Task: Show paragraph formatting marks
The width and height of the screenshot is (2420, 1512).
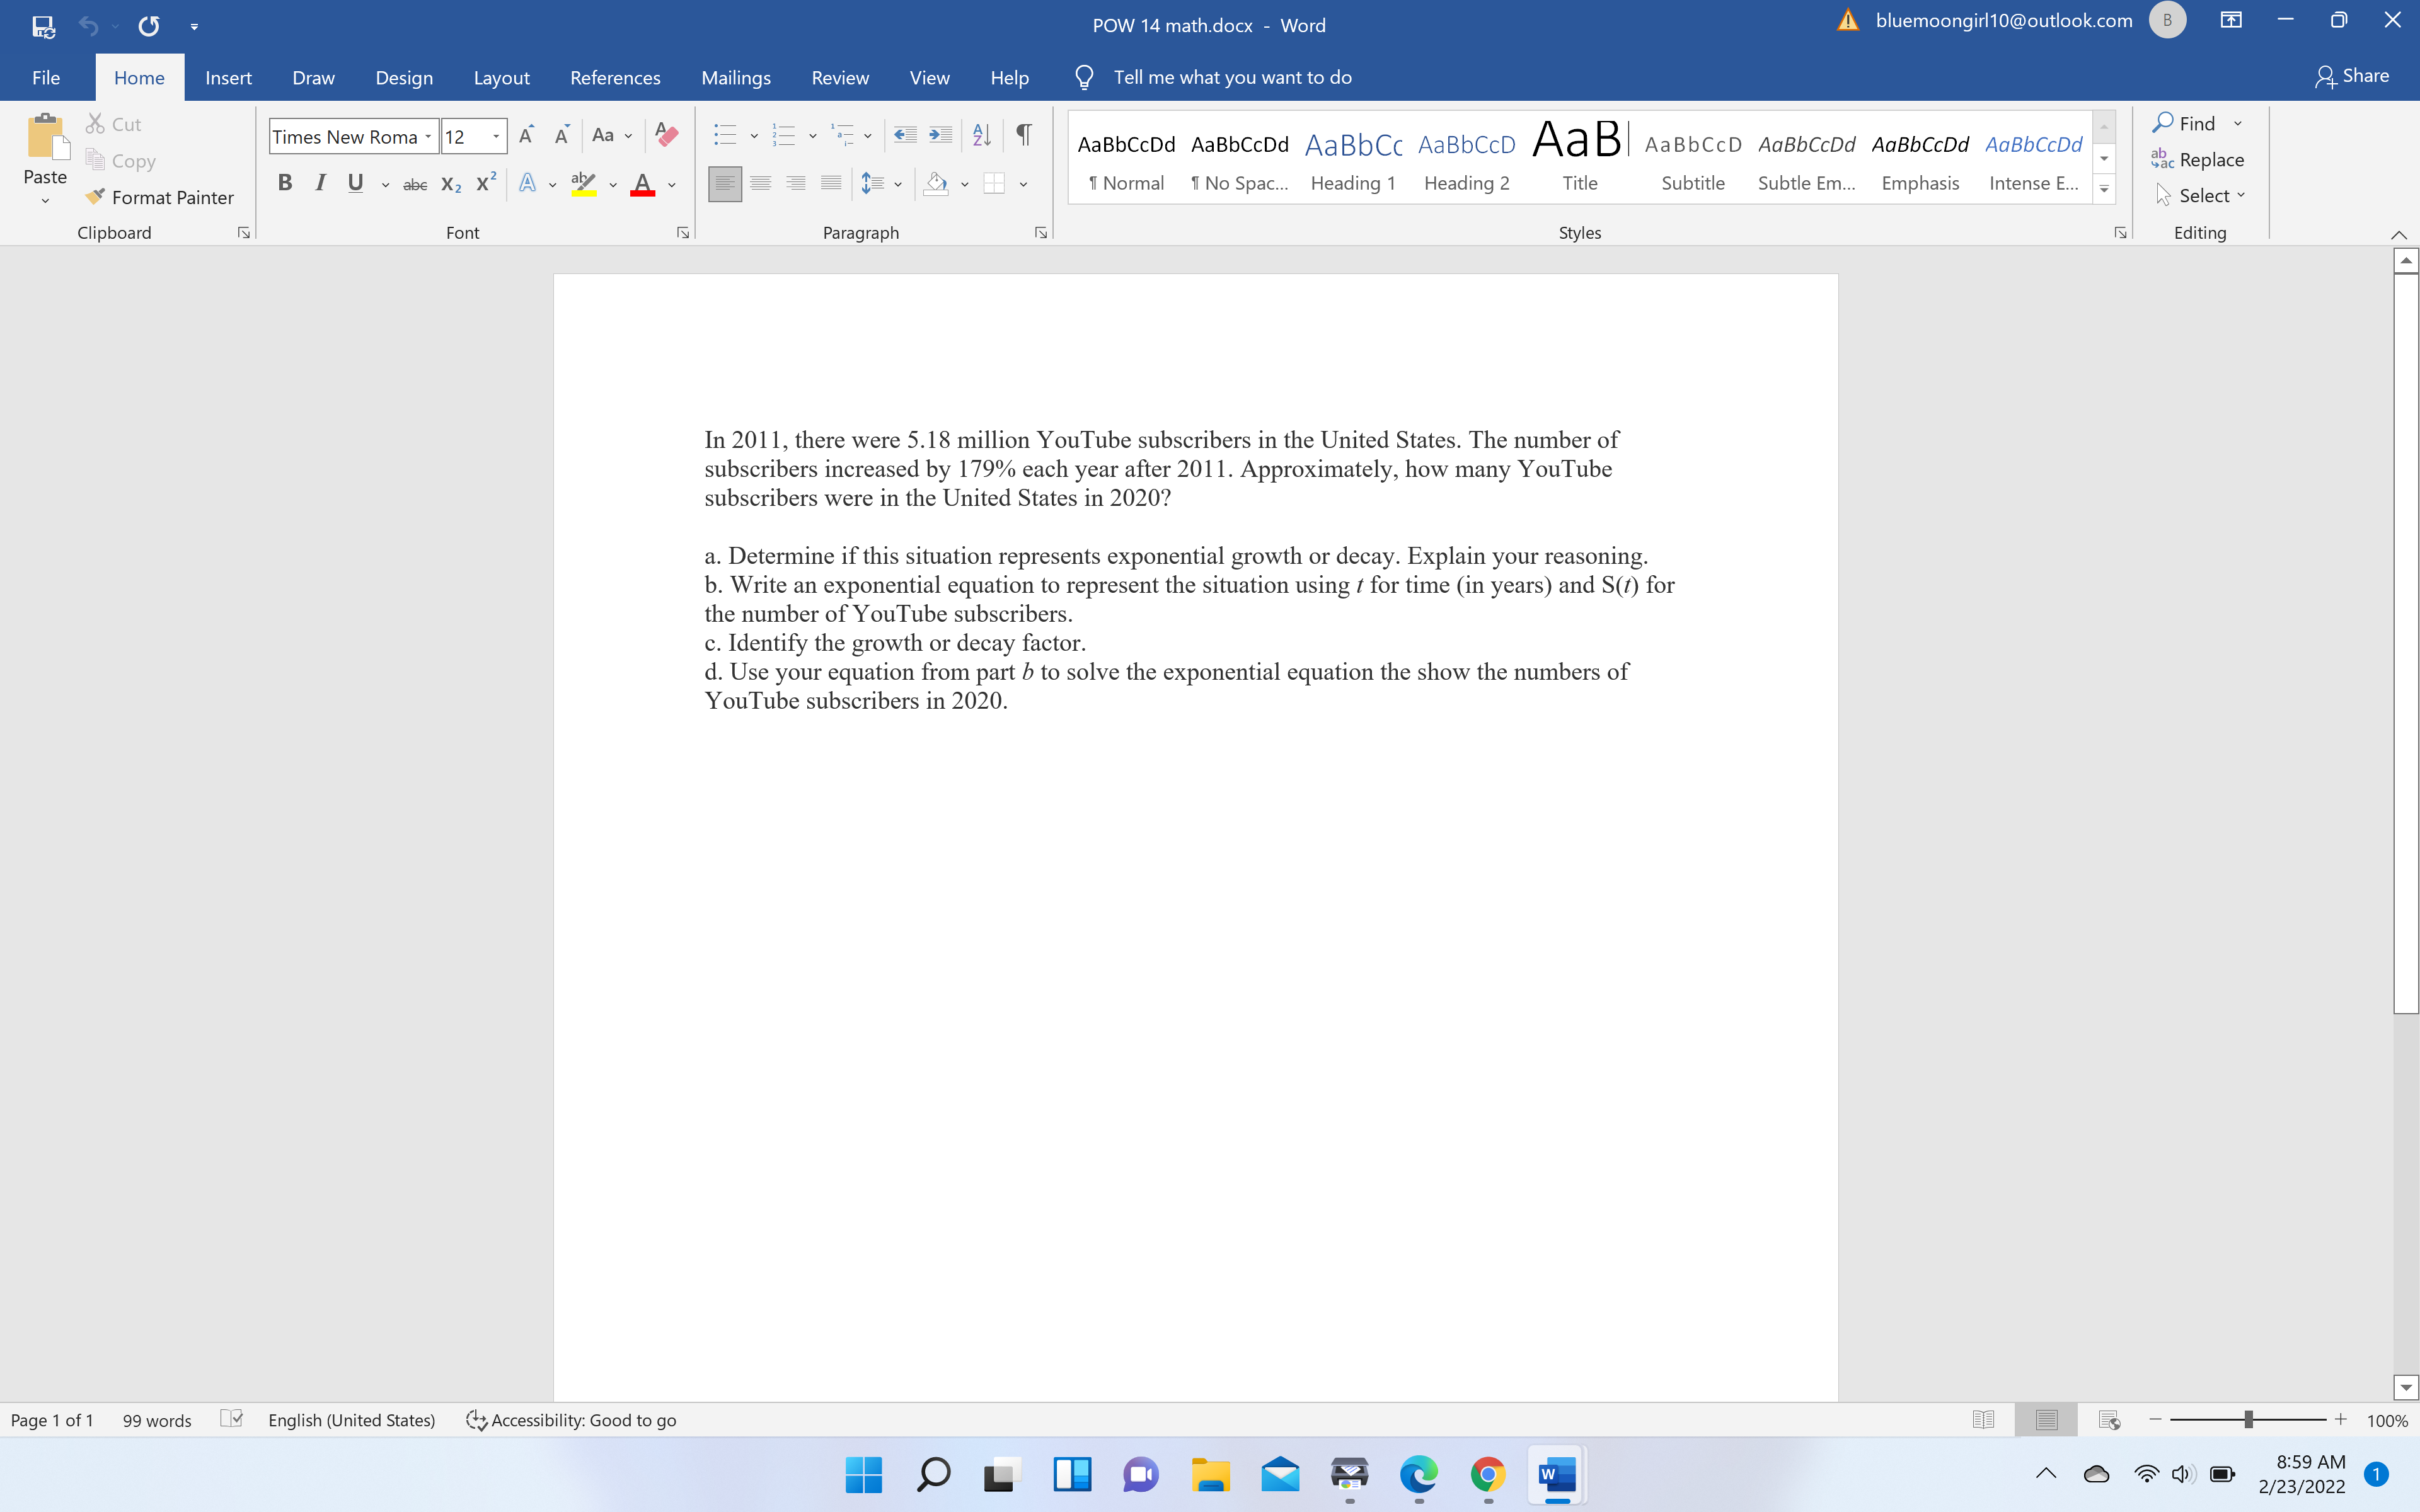Action: [x=1023, y=135]
